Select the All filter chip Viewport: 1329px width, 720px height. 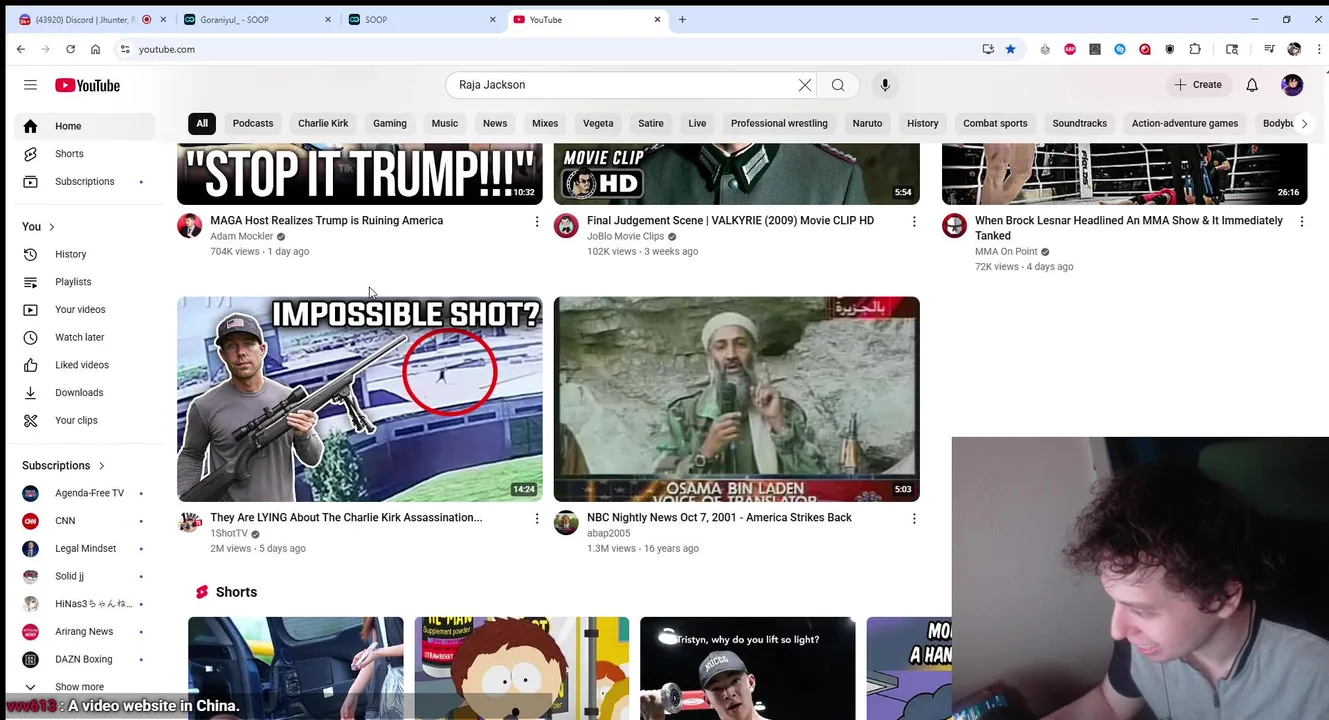[x=202, y=124]
